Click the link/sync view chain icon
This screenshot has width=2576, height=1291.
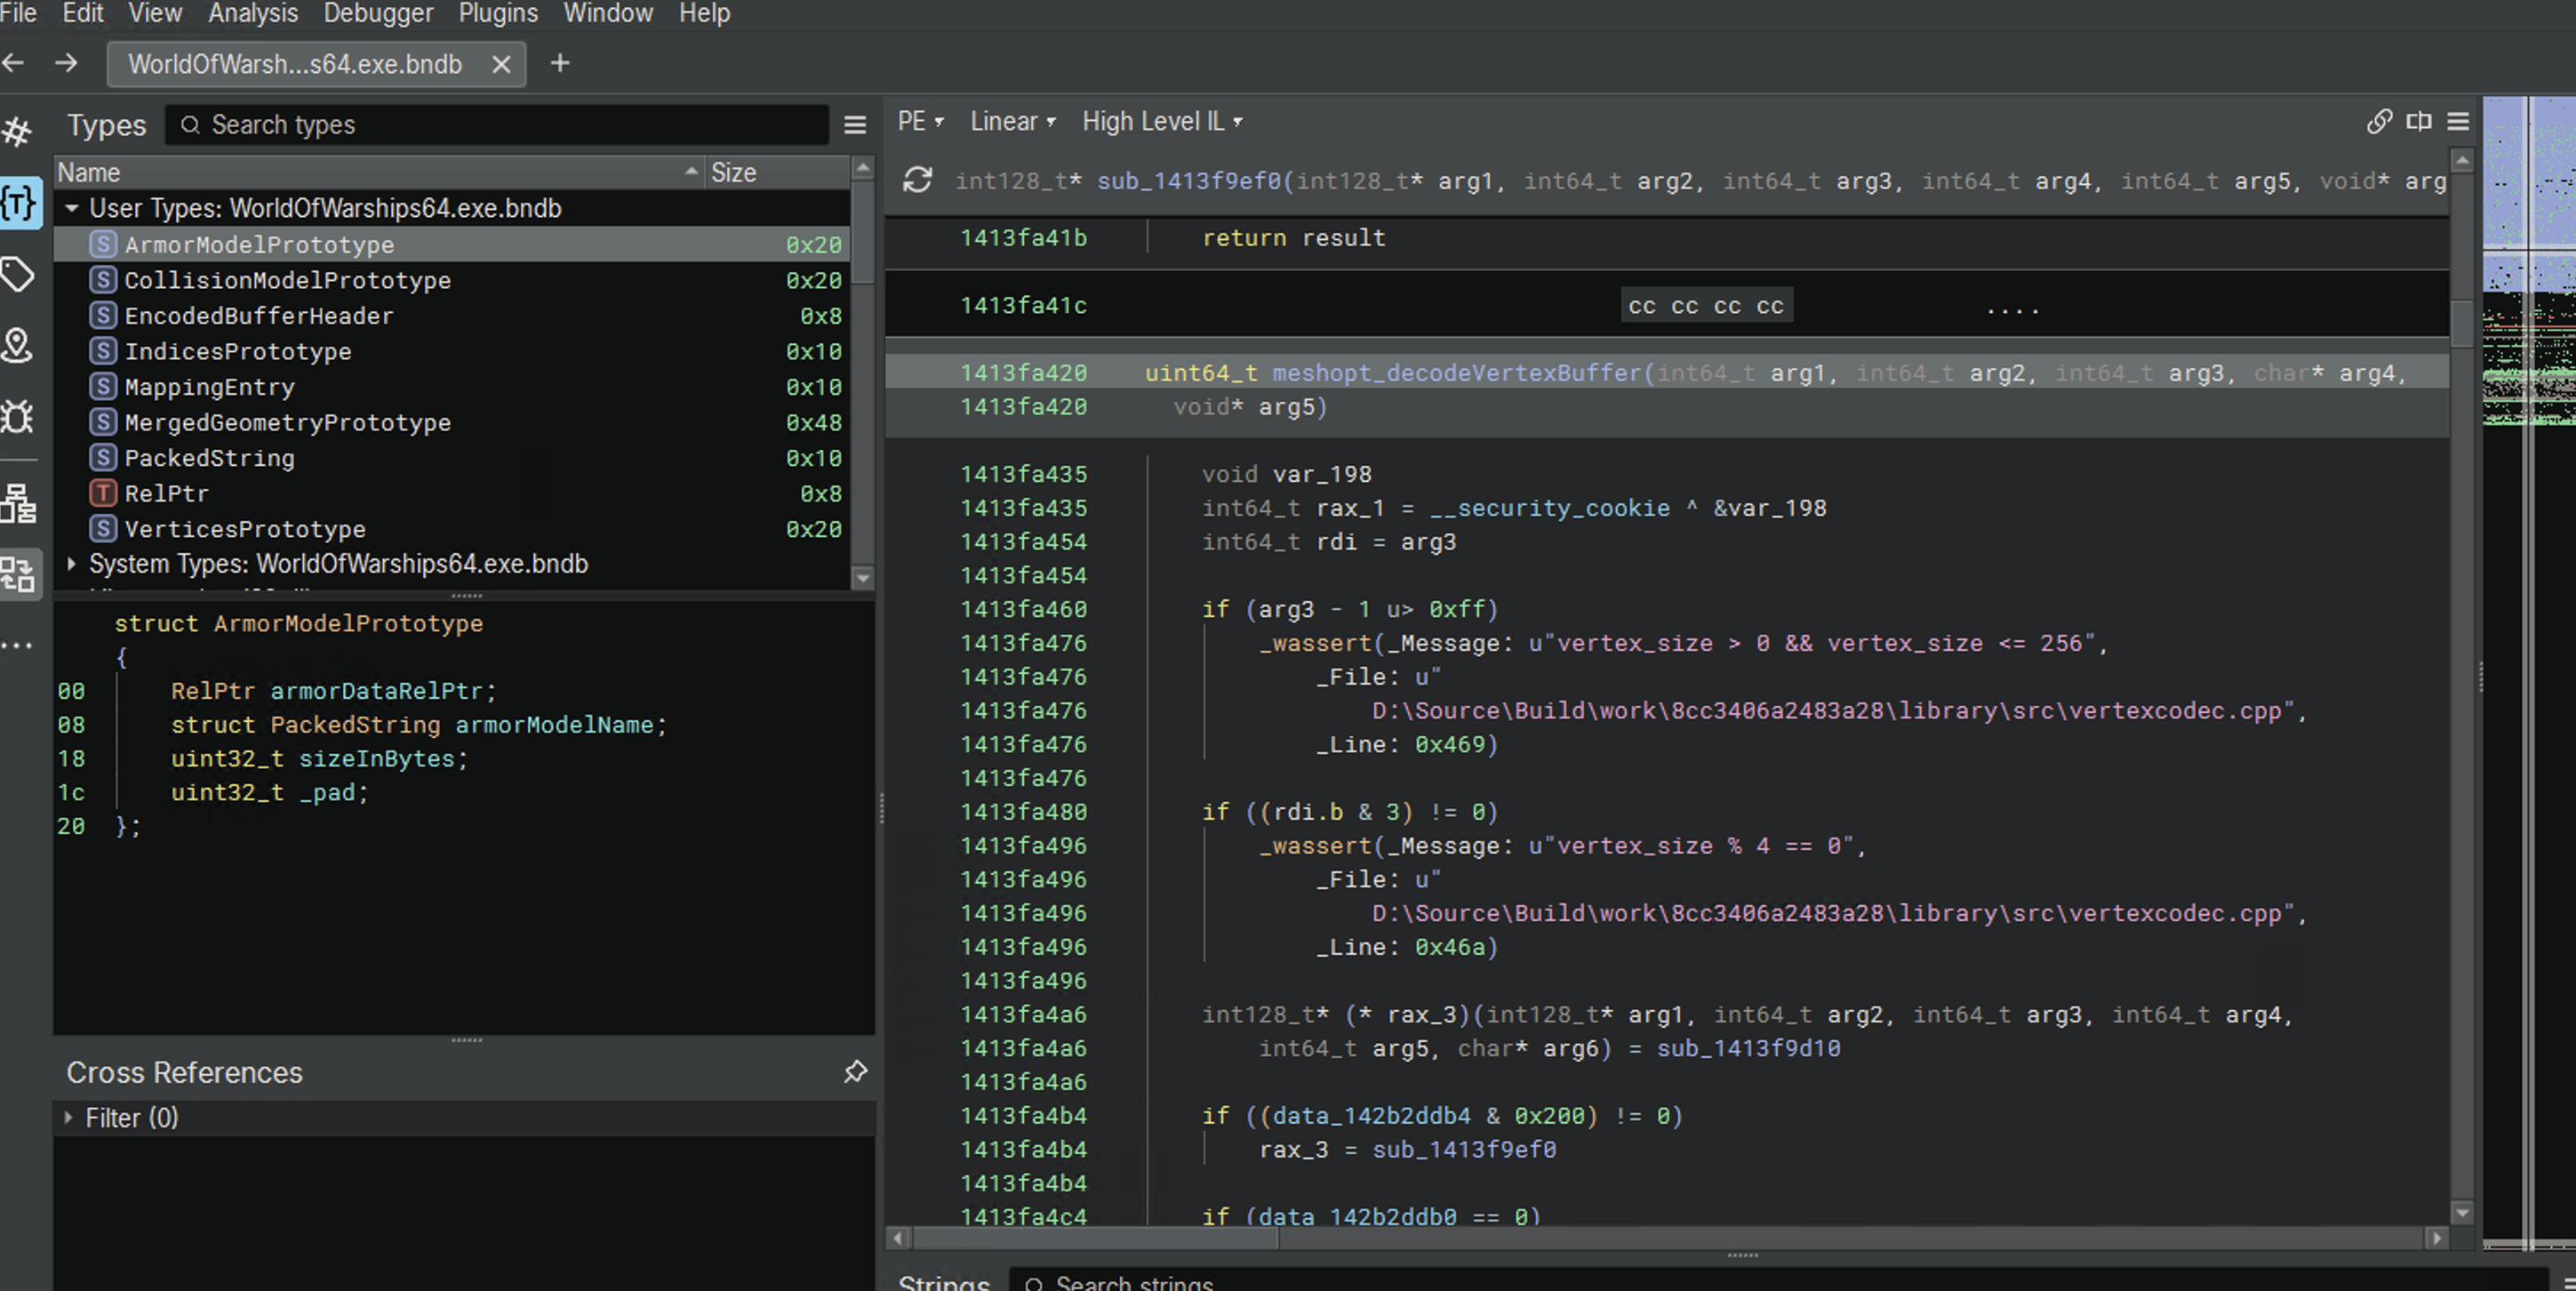click(x=2379, y=122)
